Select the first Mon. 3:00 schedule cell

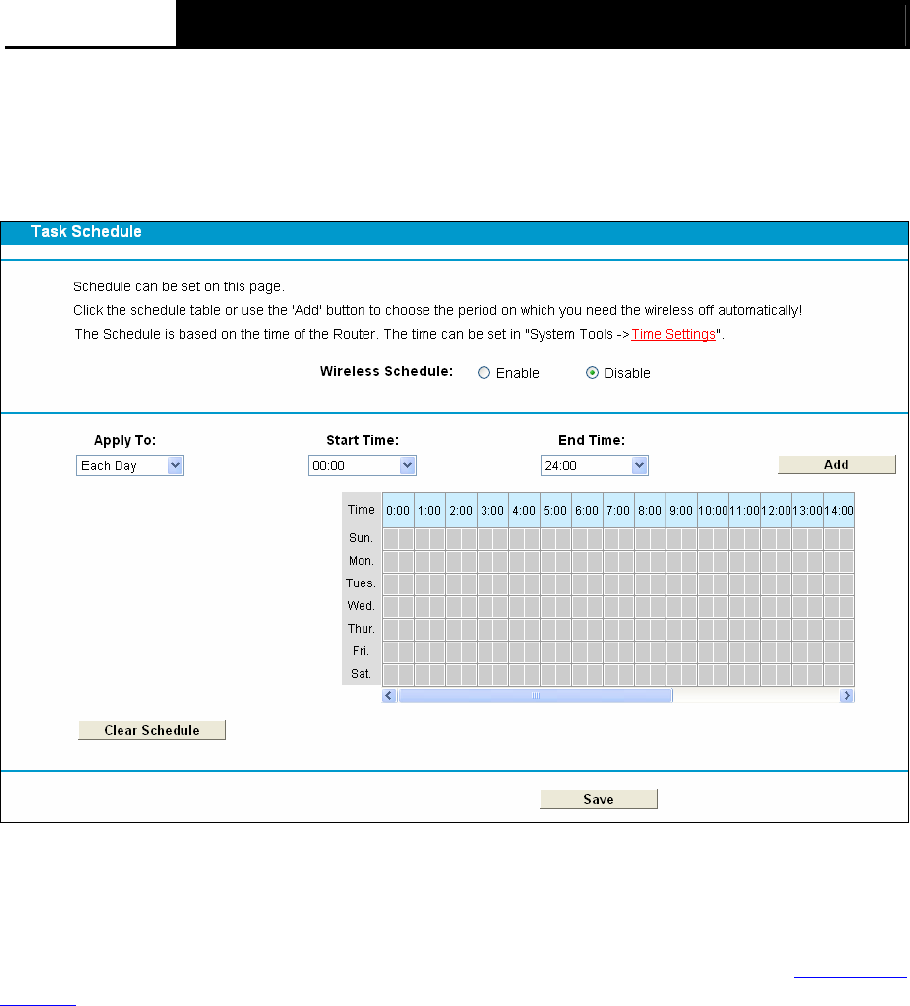(485, 562)
